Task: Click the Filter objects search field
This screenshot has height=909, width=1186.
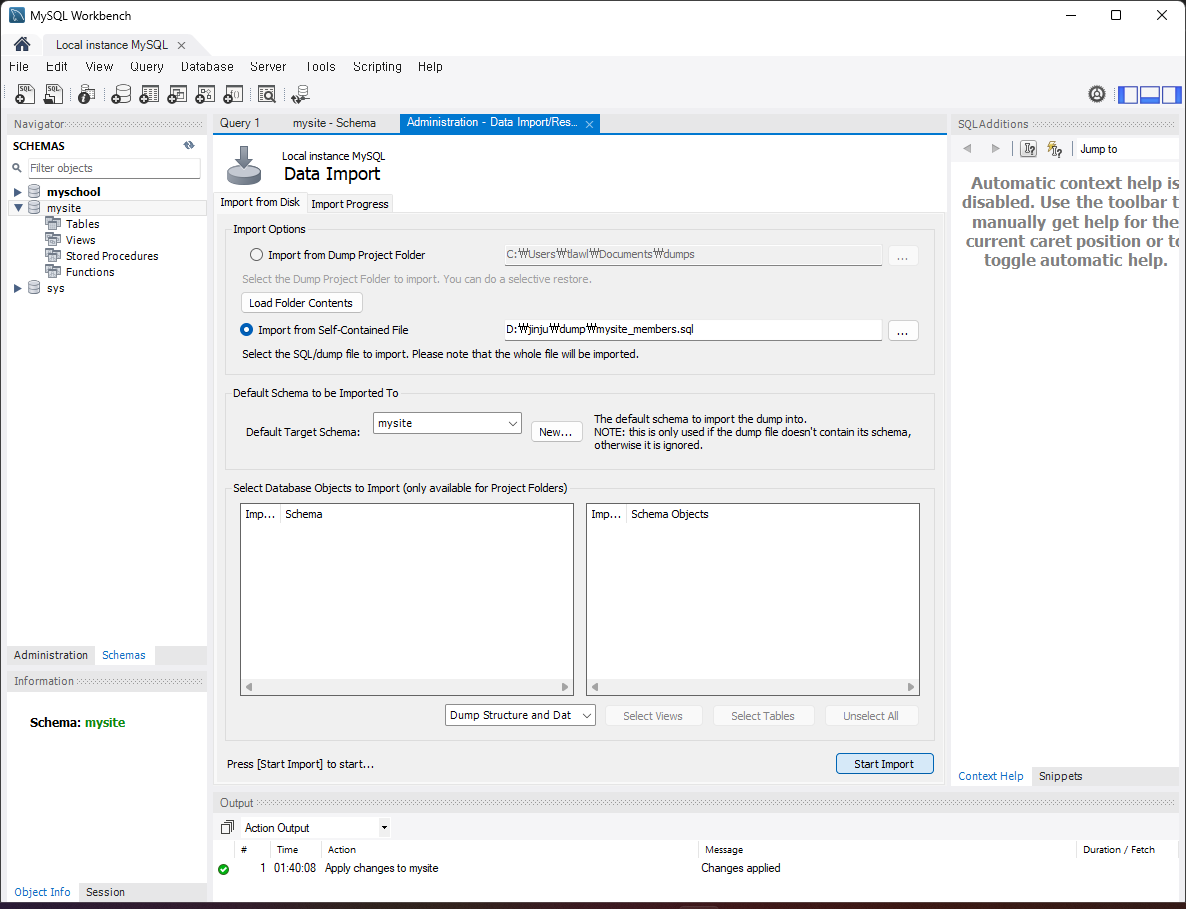Action: (114, 168)
